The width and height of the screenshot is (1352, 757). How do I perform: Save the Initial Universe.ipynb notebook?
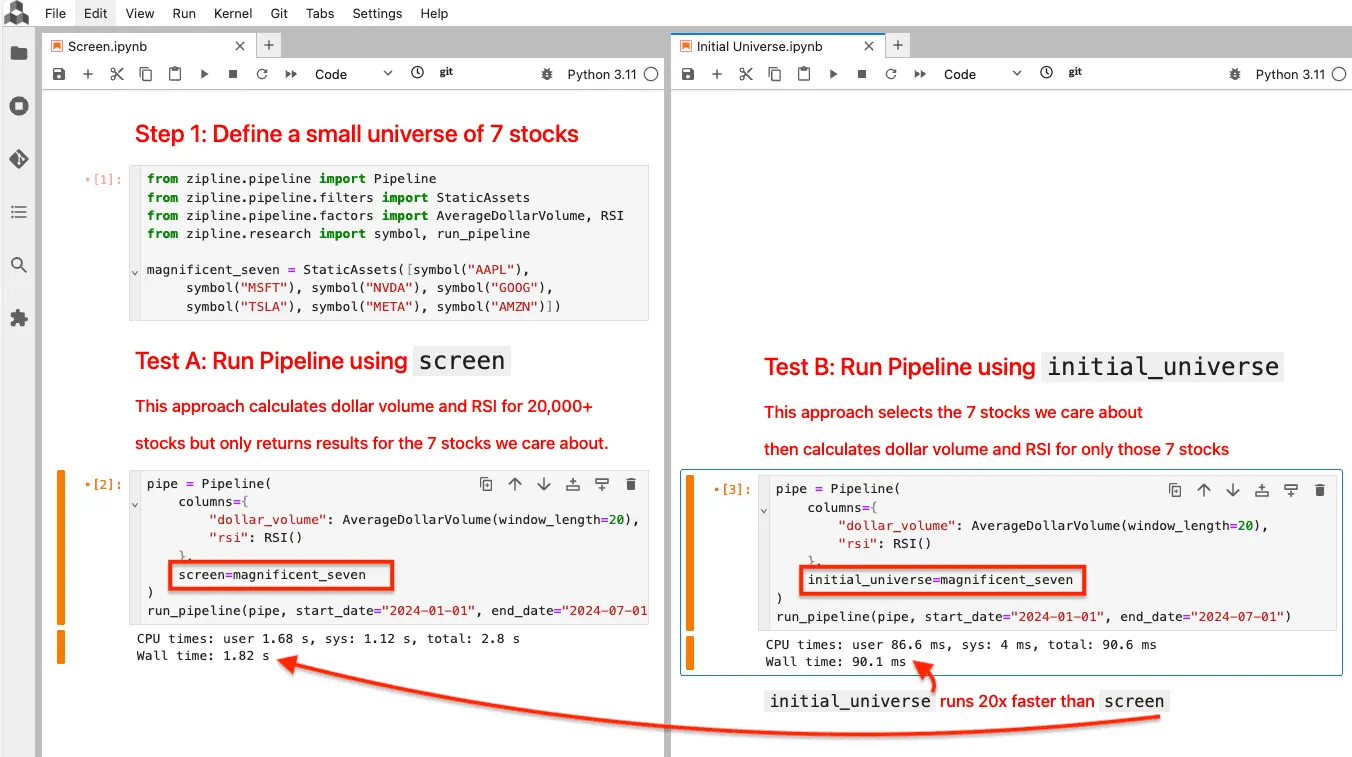point(687,74)
